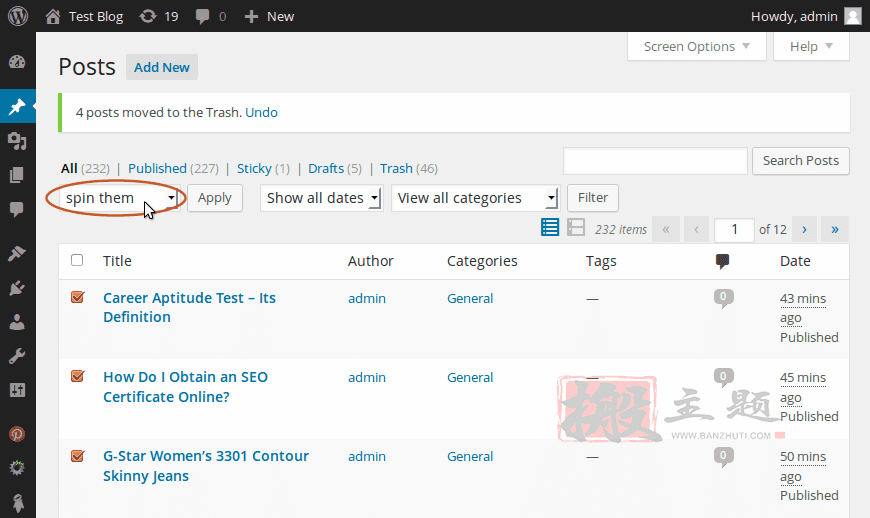870x518 pixels.
Task: Open the Settings sidebar icon
Action: coord(17,390)
